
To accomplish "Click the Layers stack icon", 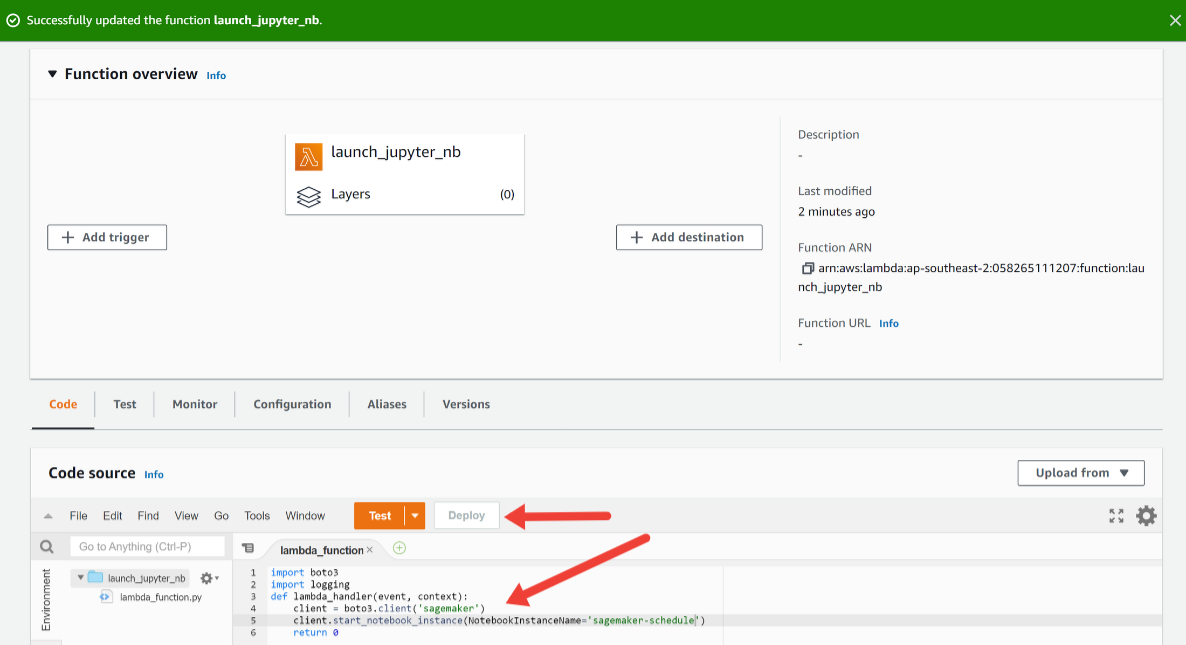I will [309, 195].
